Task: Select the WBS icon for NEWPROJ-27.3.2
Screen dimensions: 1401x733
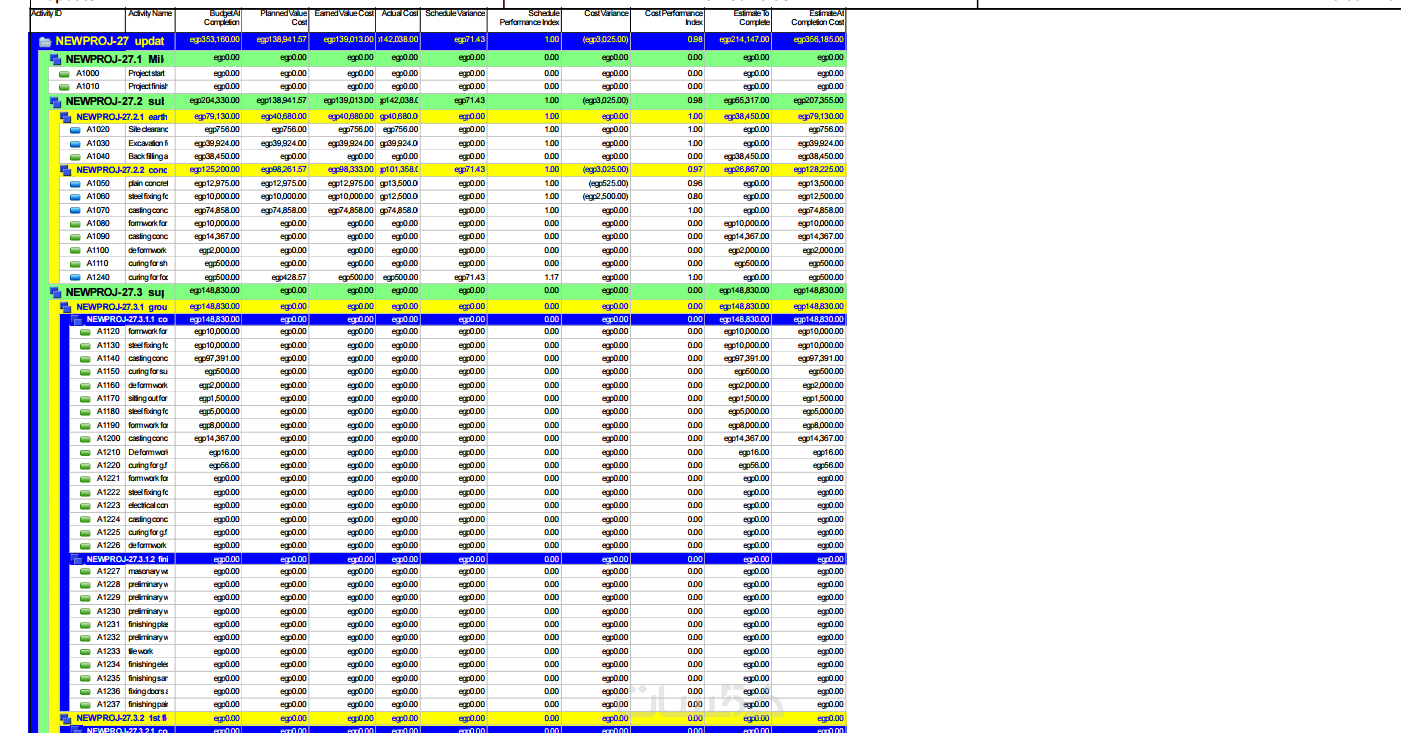Action: [x=66, y=718]
